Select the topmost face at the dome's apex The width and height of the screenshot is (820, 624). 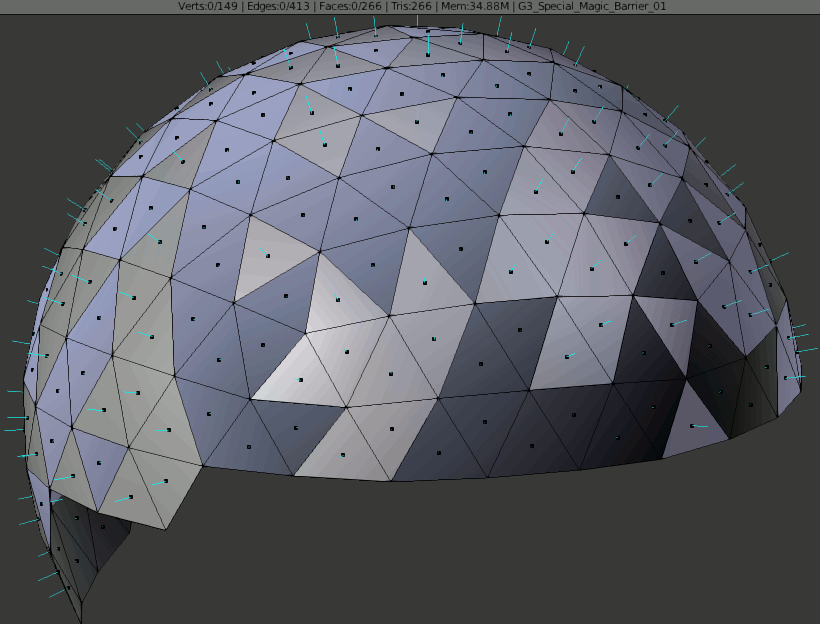(428, 35)
